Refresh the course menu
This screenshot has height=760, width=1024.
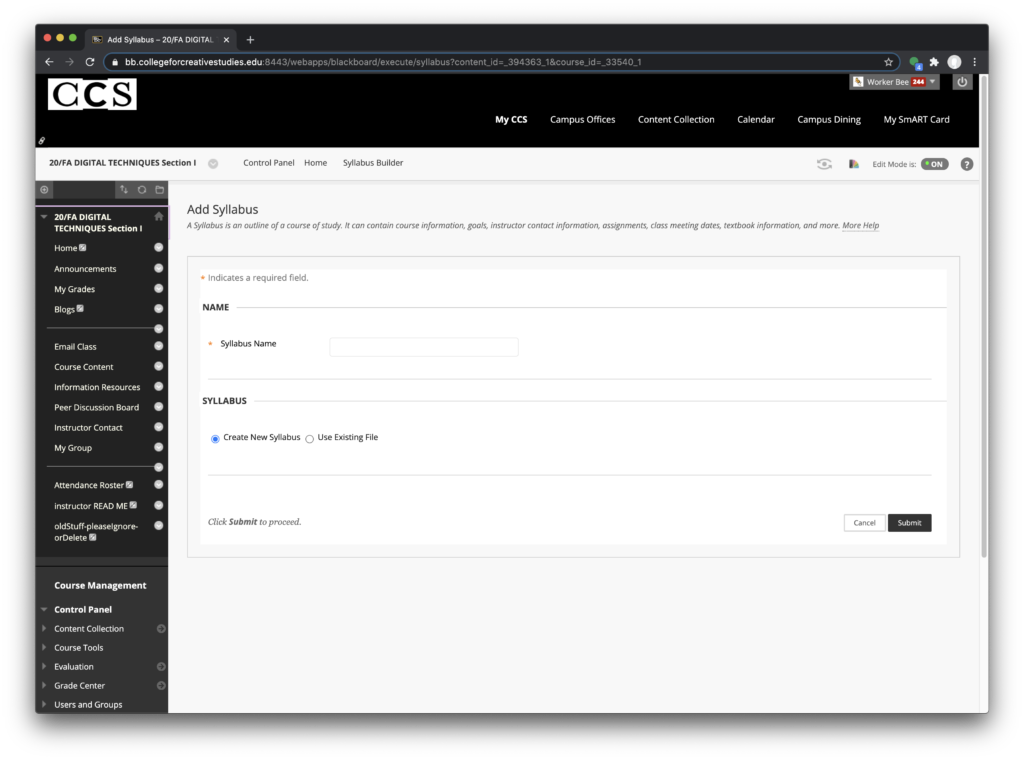[x=142, y=189]
